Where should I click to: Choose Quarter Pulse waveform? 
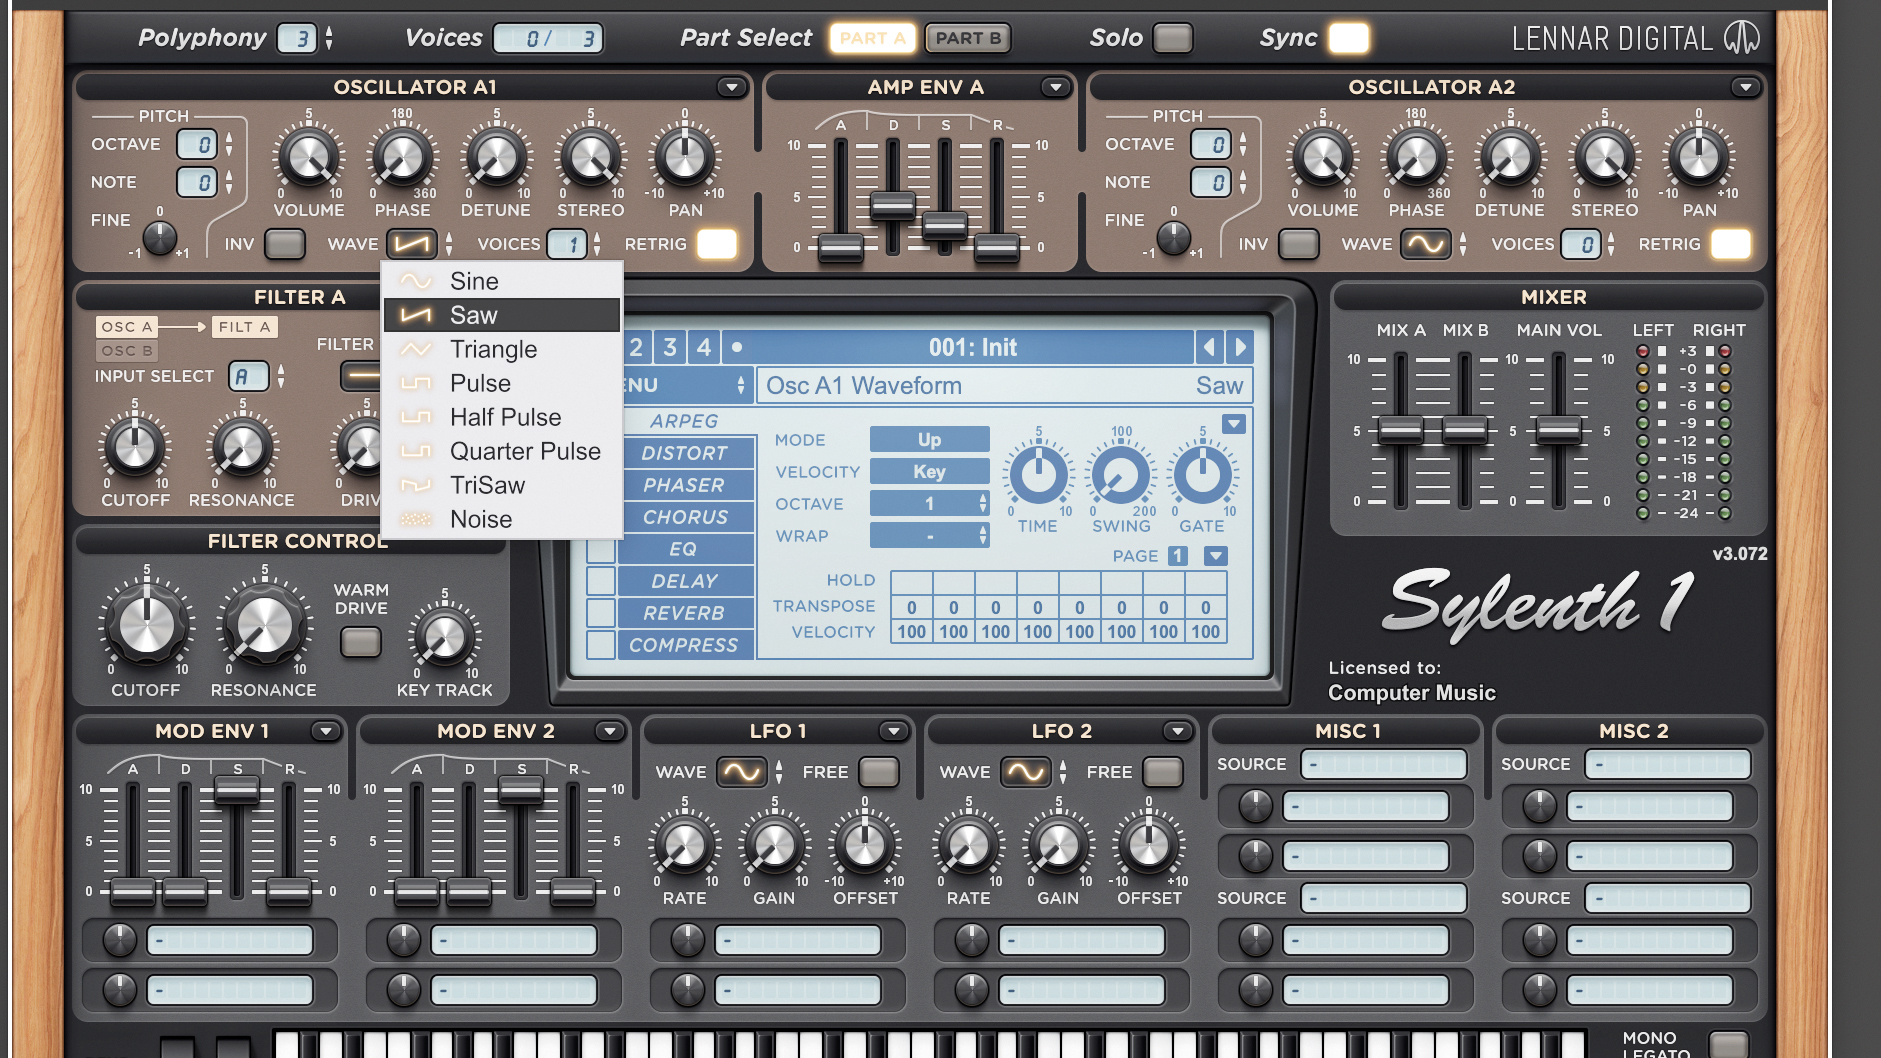pyautogui.click(x=501, y=451)
